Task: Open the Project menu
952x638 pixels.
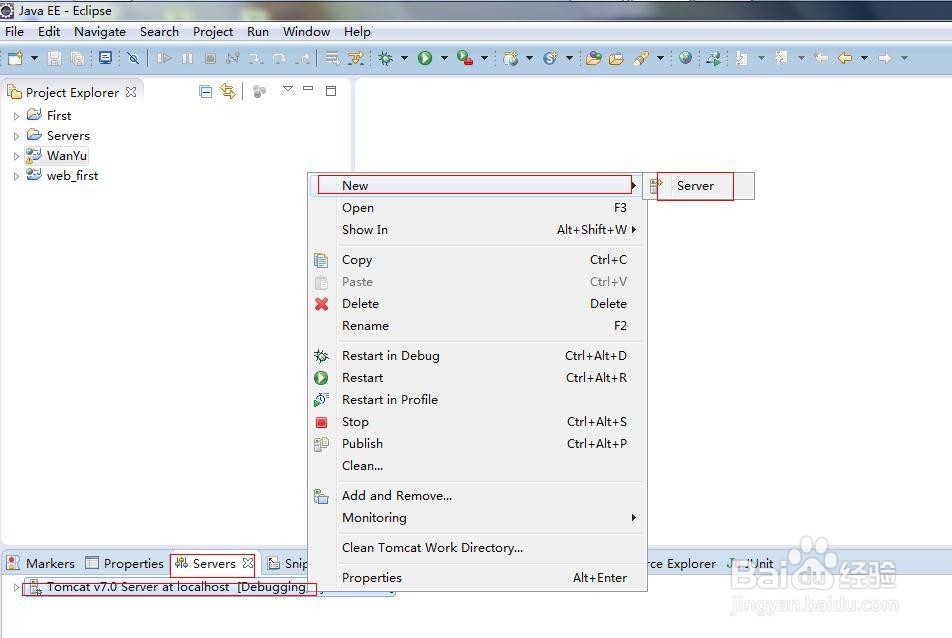Action: 212,32
